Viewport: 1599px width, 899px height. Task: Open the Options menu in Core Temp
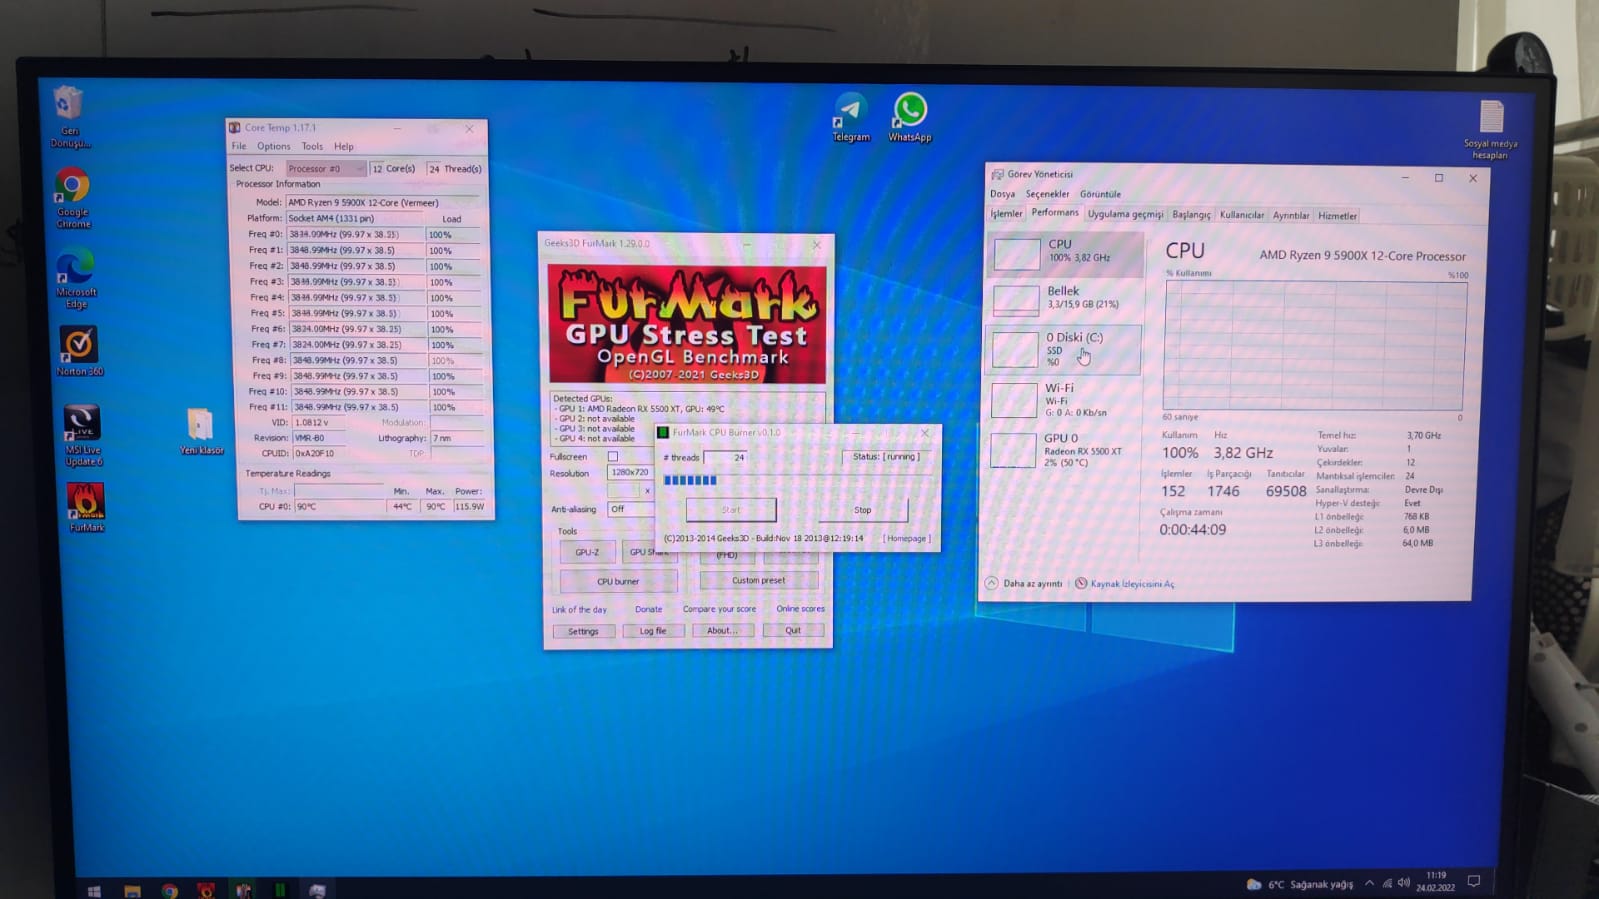[273, 146]
